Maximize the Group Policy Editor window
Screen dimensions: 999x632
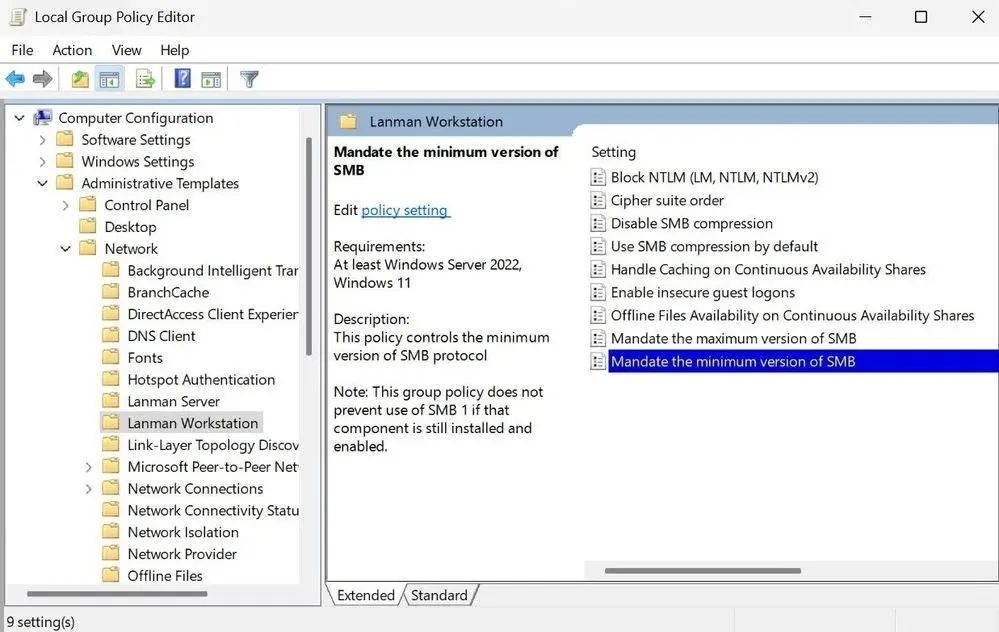(x=921, y=17)
